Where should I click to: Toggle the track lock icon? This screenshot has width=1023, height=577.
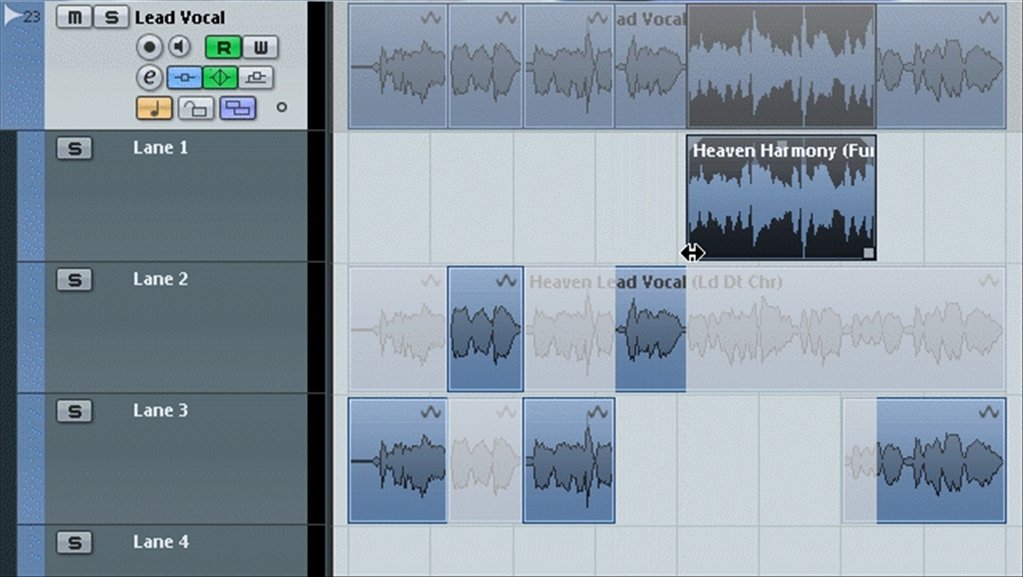pyautogui.click(x=196, y=108)
